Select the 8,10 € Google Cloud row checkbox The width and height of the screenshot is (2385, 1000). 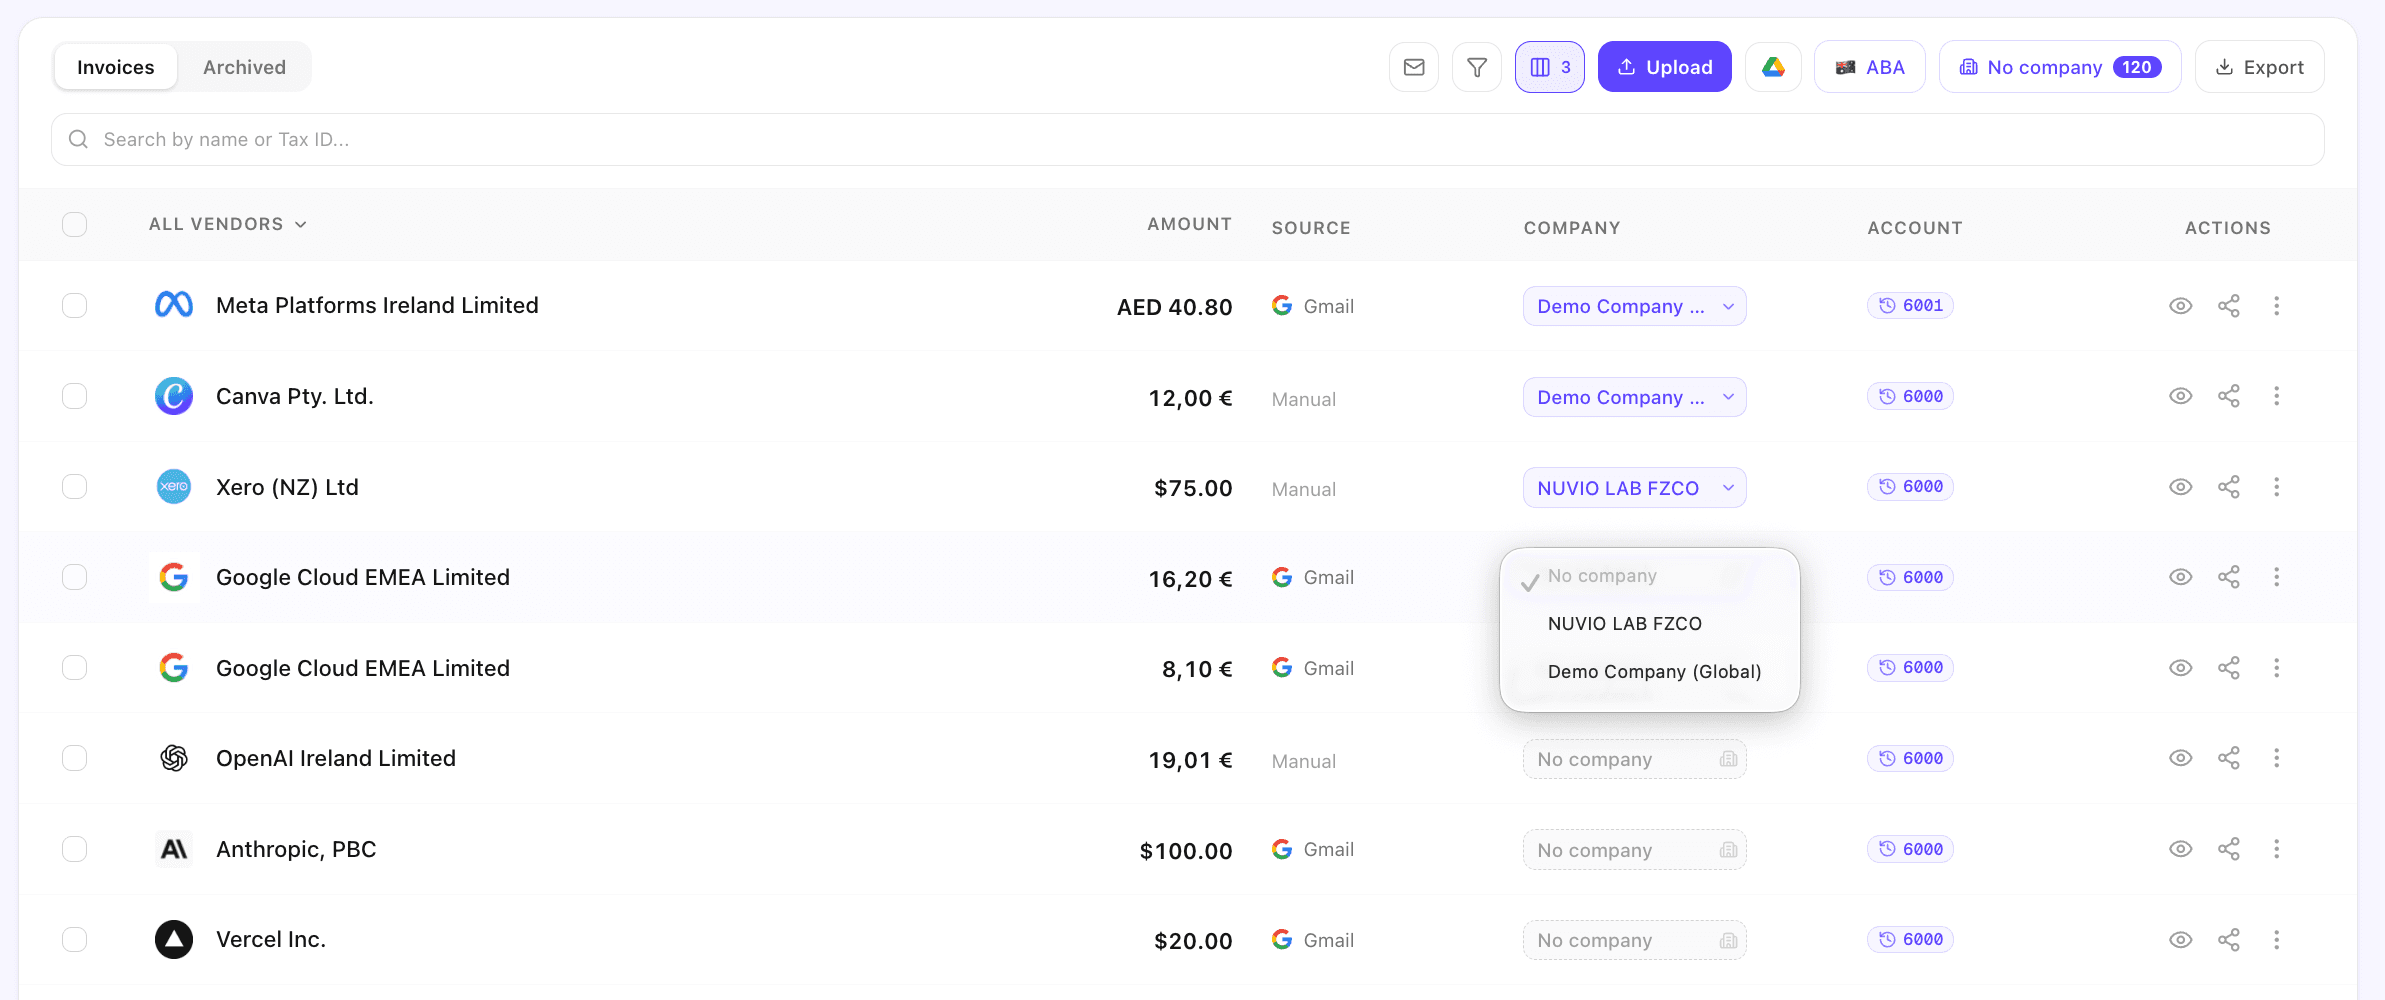(x=75, y=668)
